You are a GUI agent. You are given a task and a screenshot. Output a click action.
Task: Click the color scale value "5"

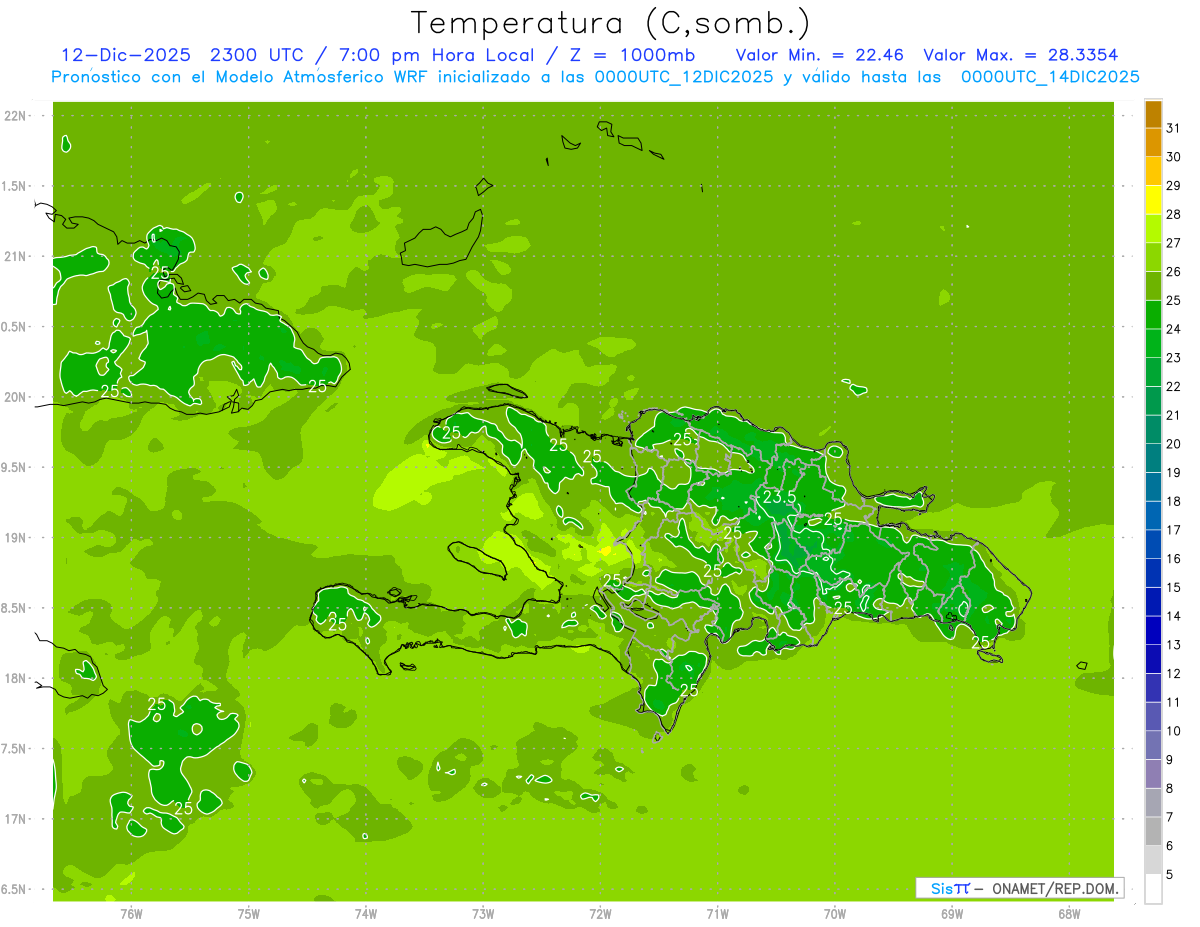tap(1170, 875)
